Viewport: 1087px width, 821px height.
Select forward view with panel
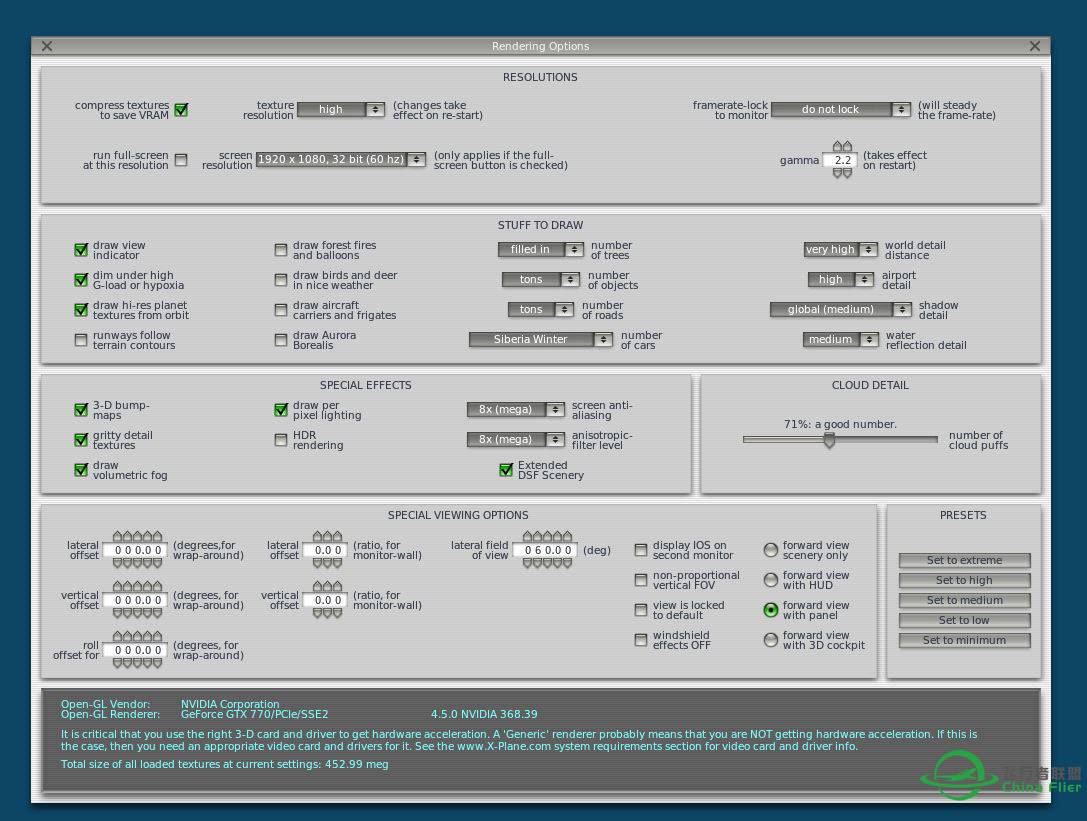(771, 610)
